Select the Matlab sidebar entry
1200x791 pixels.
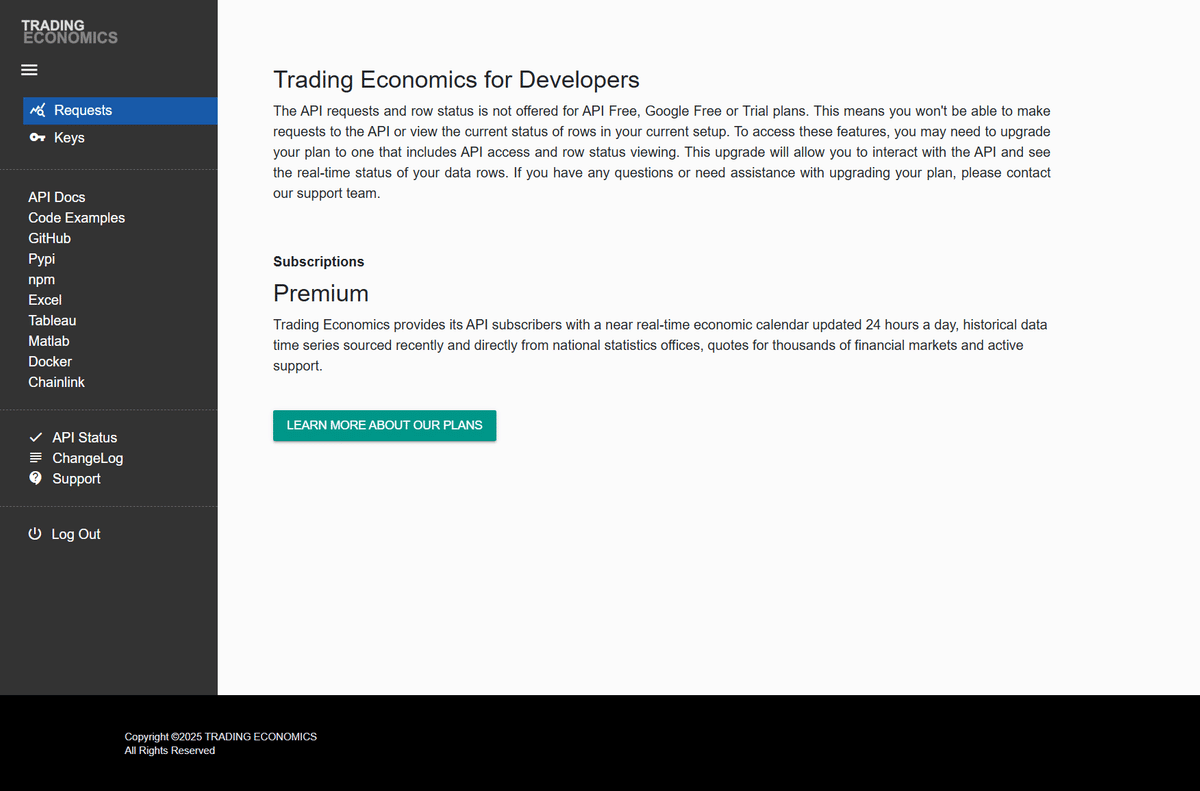coord(48,340)
